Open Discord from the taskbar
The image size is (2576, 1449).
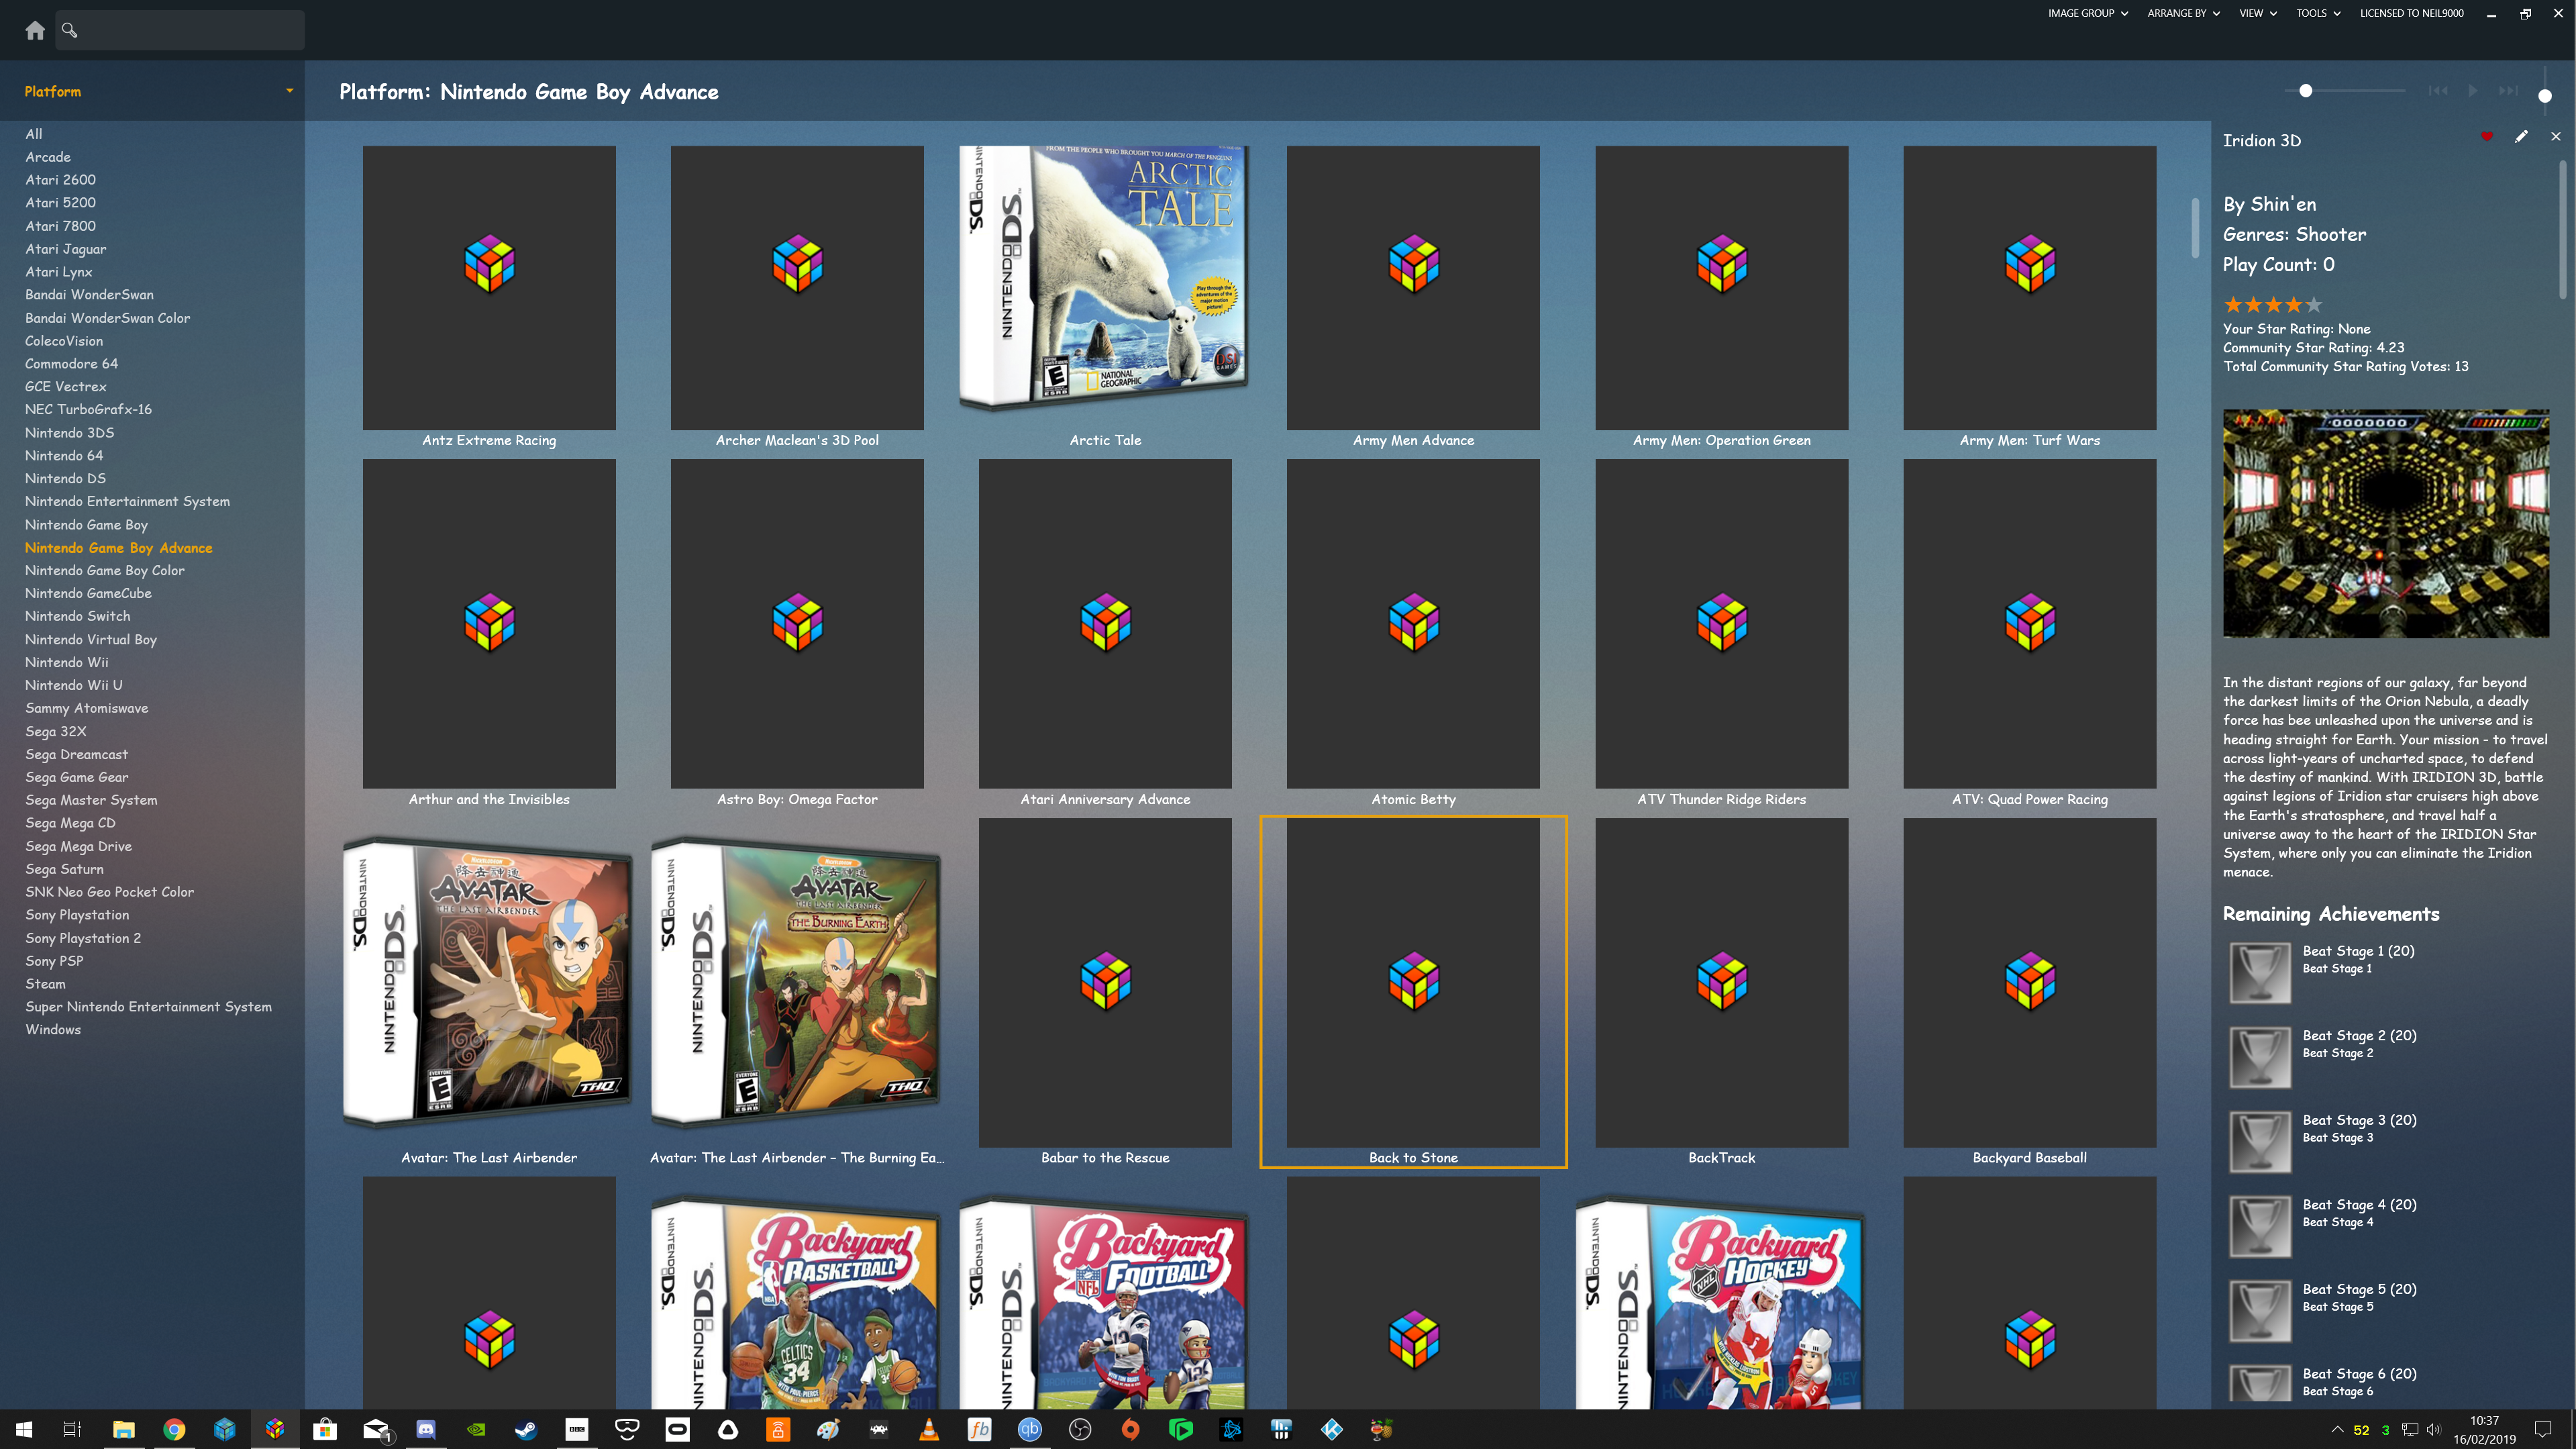[x=426, y=1429]
